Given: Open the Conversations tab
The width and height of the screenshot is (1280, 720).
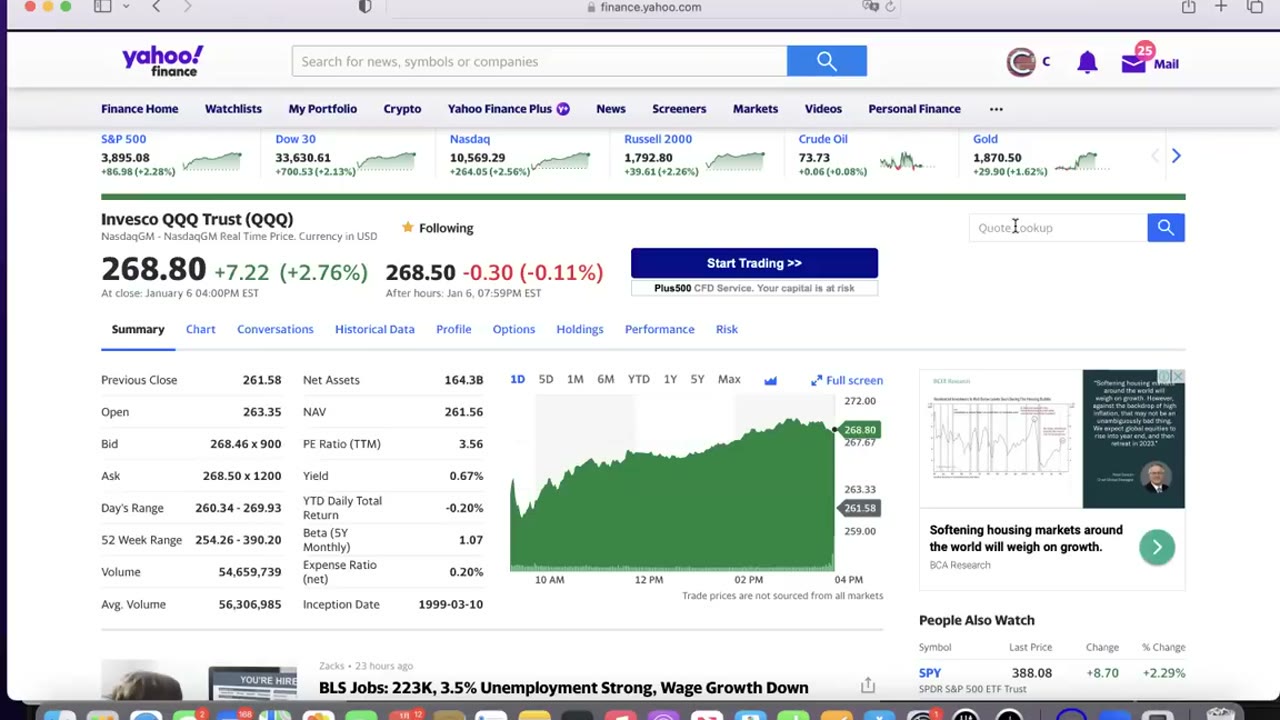Looking at the screenshot, I should point(275,329).
